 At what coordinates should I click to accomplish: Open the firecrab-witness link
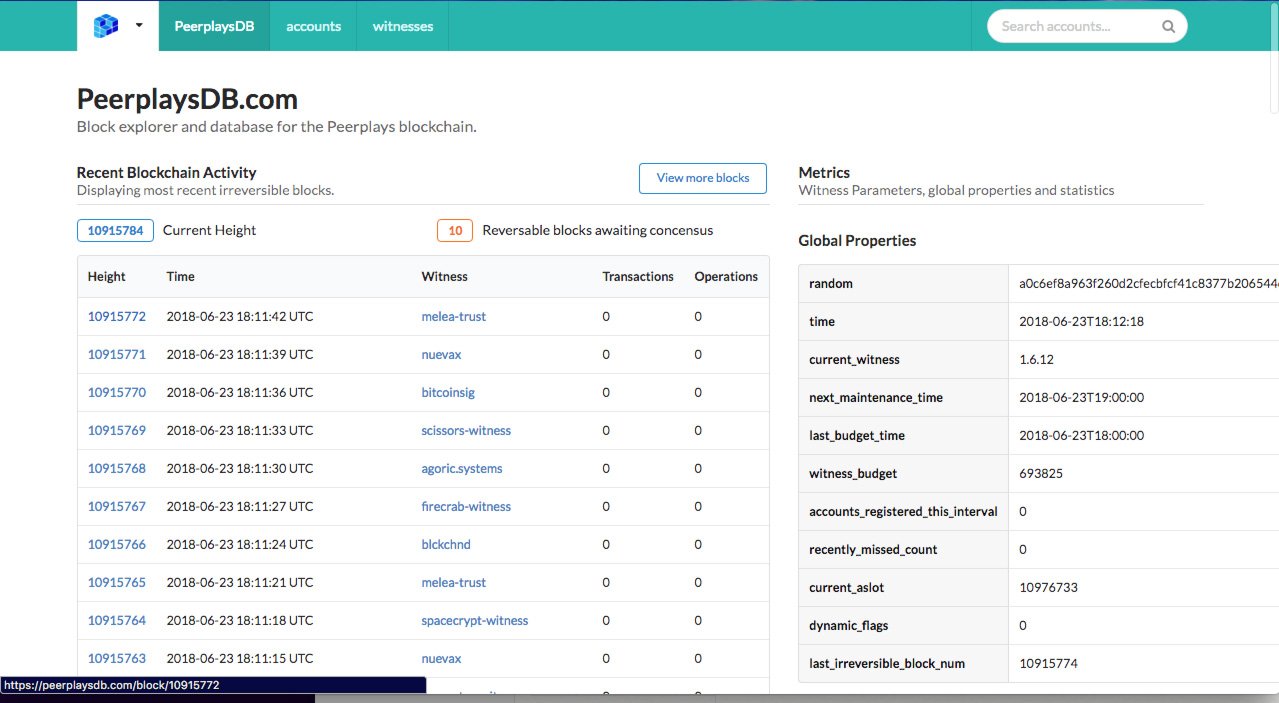[x=466, y=507]
